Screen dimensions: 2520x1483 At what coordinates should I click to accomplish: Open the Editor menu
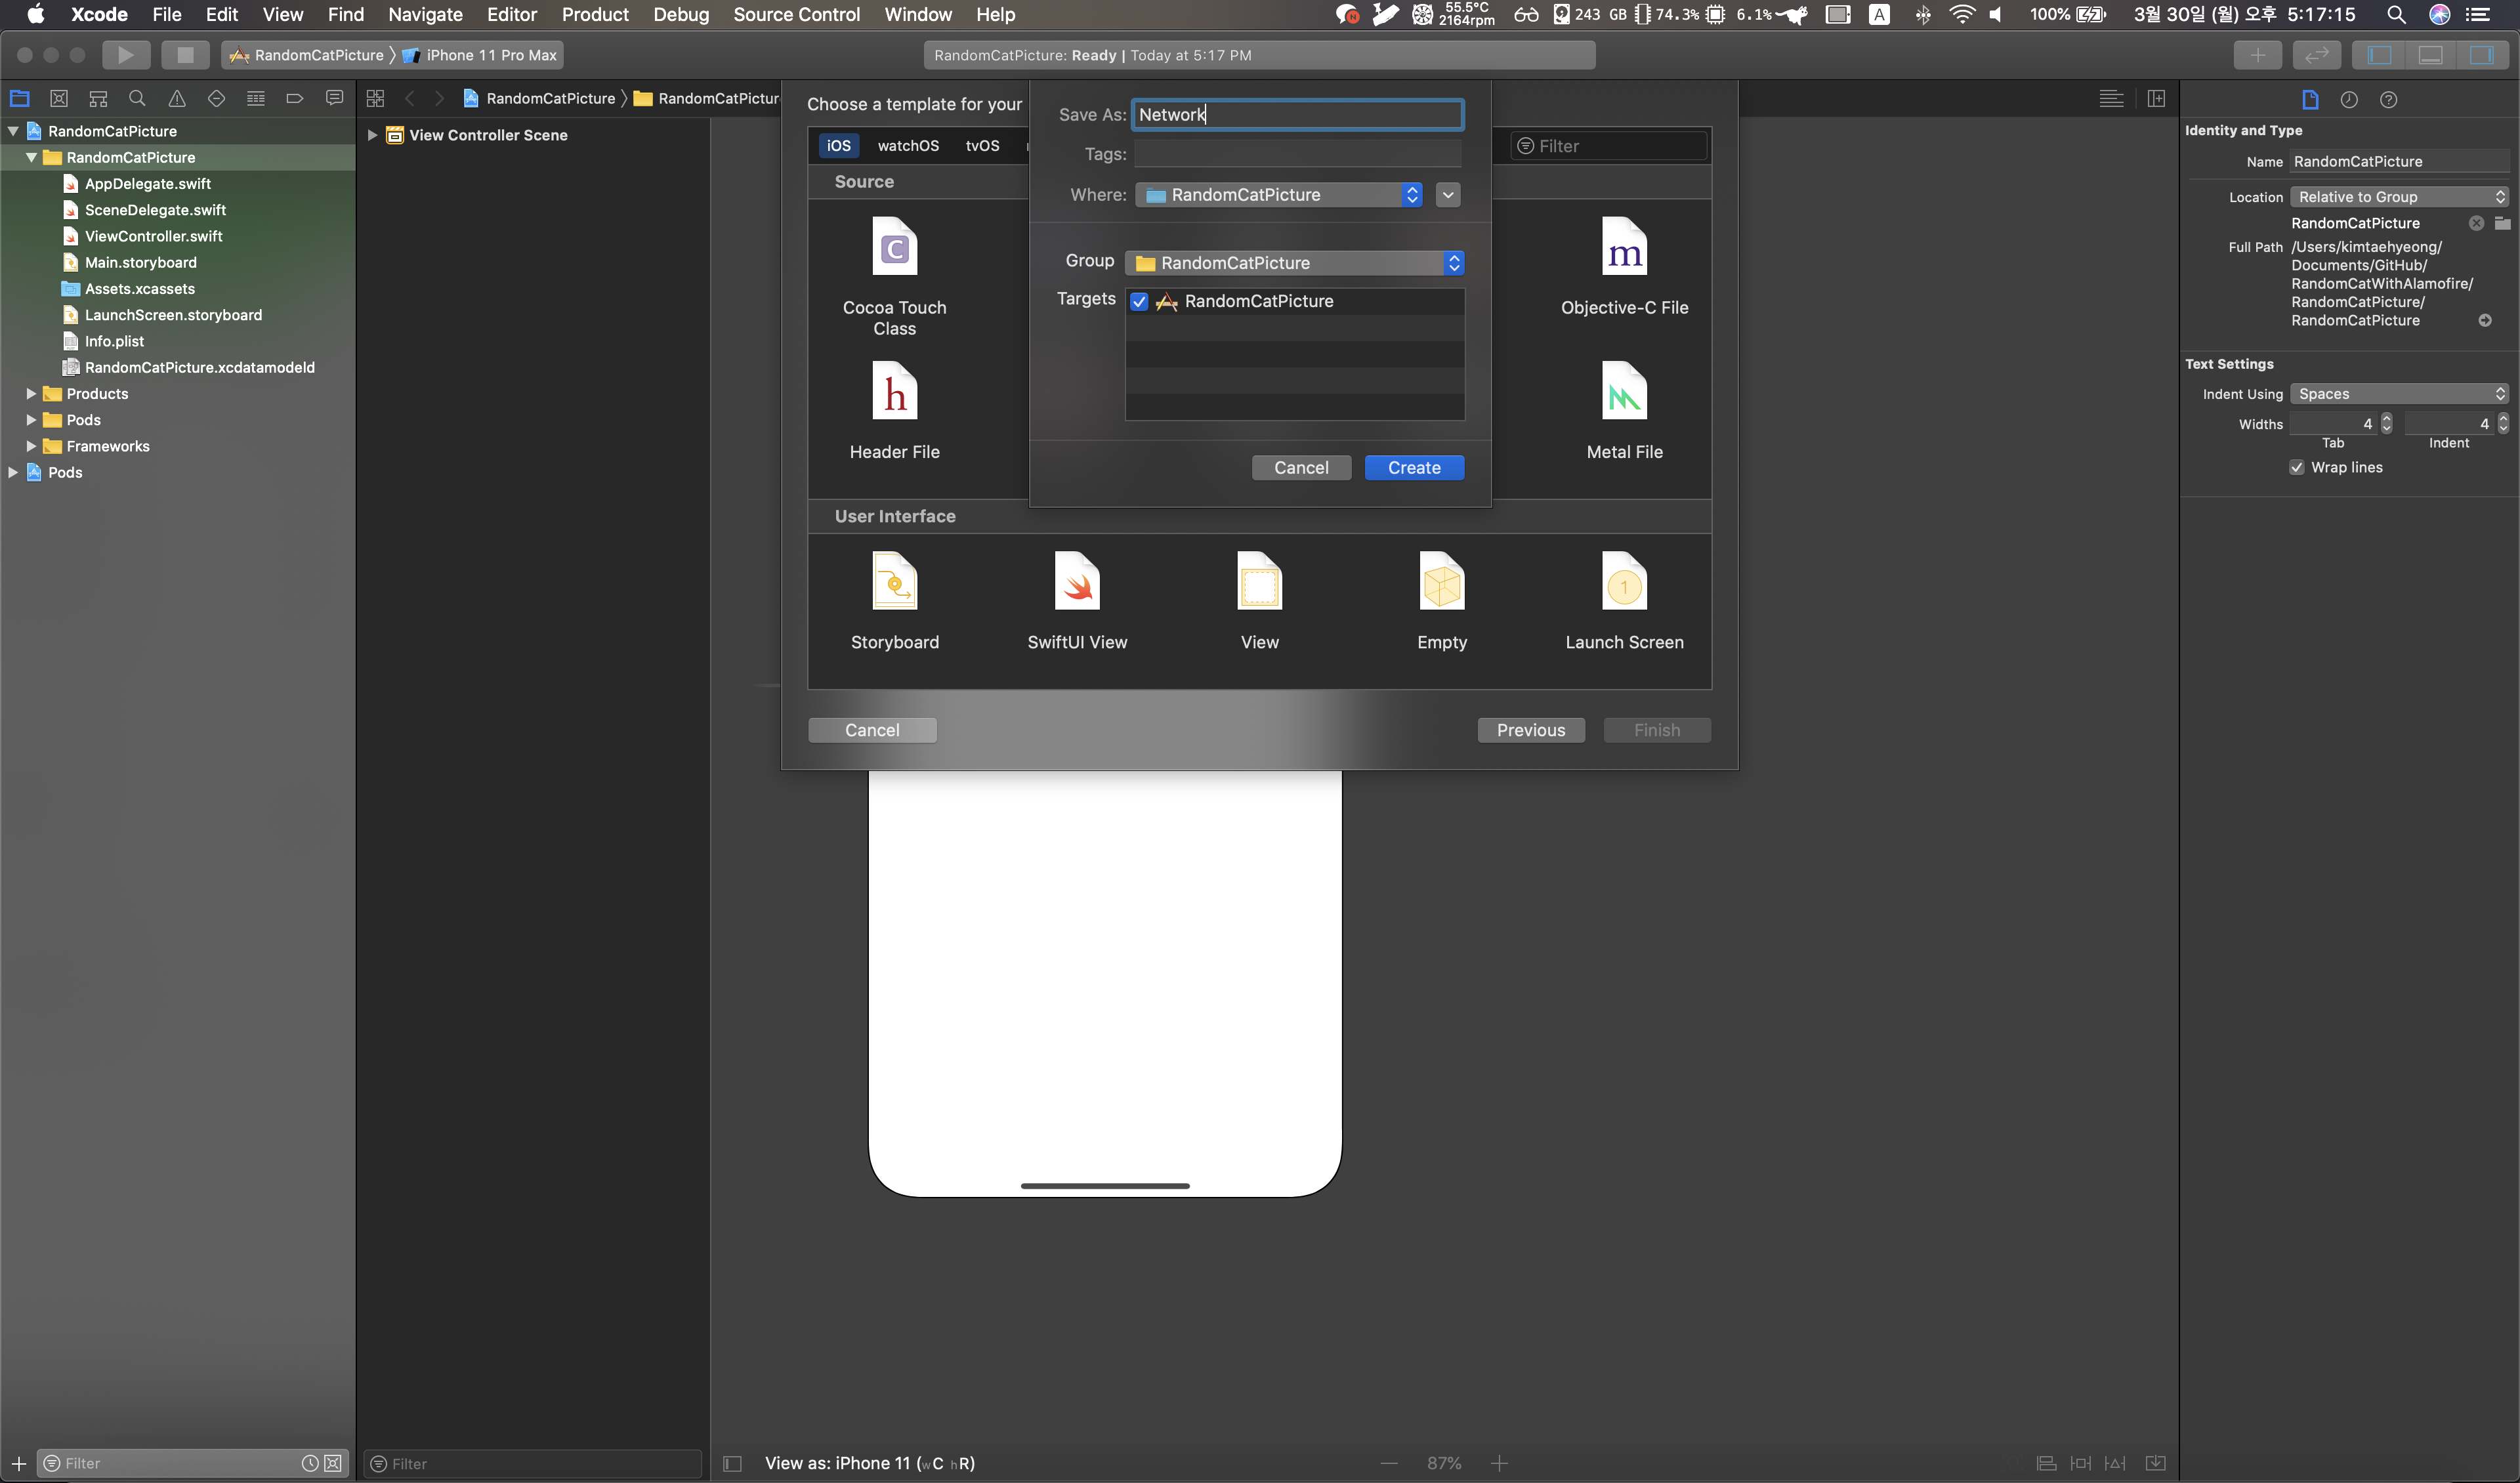tap(511, 14)
